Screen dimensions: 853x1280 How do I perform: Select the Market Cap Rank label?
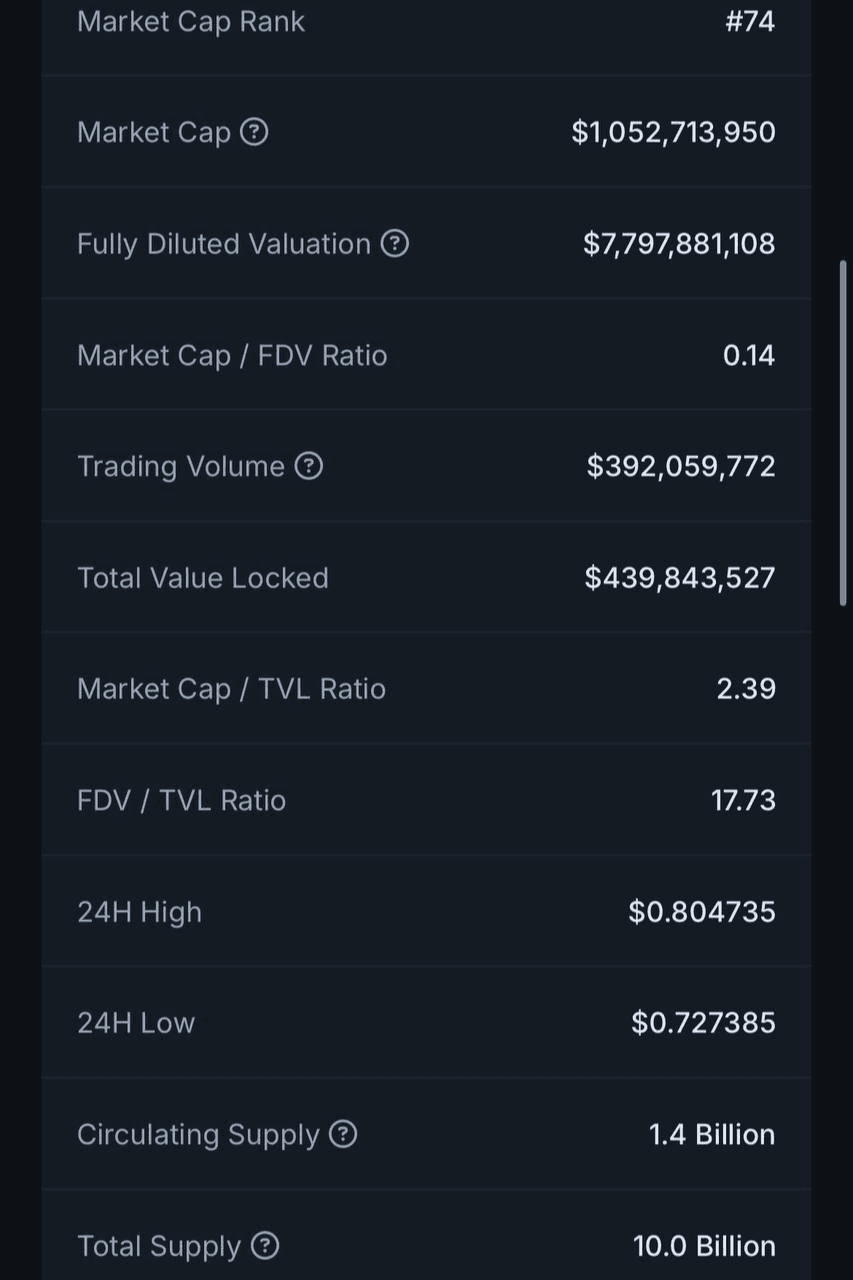[191, 22]
